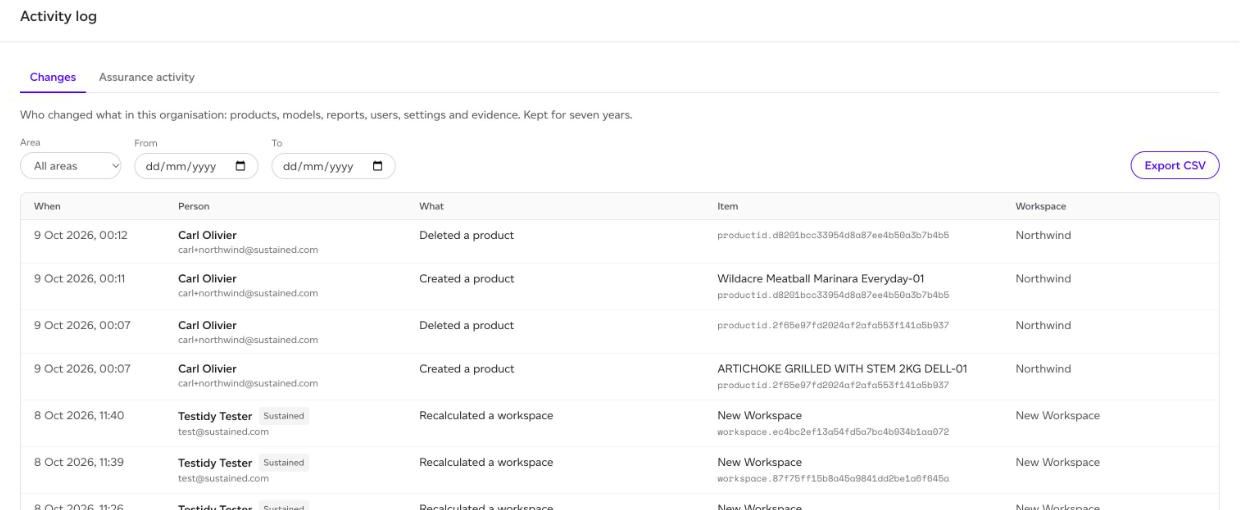Click the Export CSV button

pyautogui.click(x=1175, y=166)
